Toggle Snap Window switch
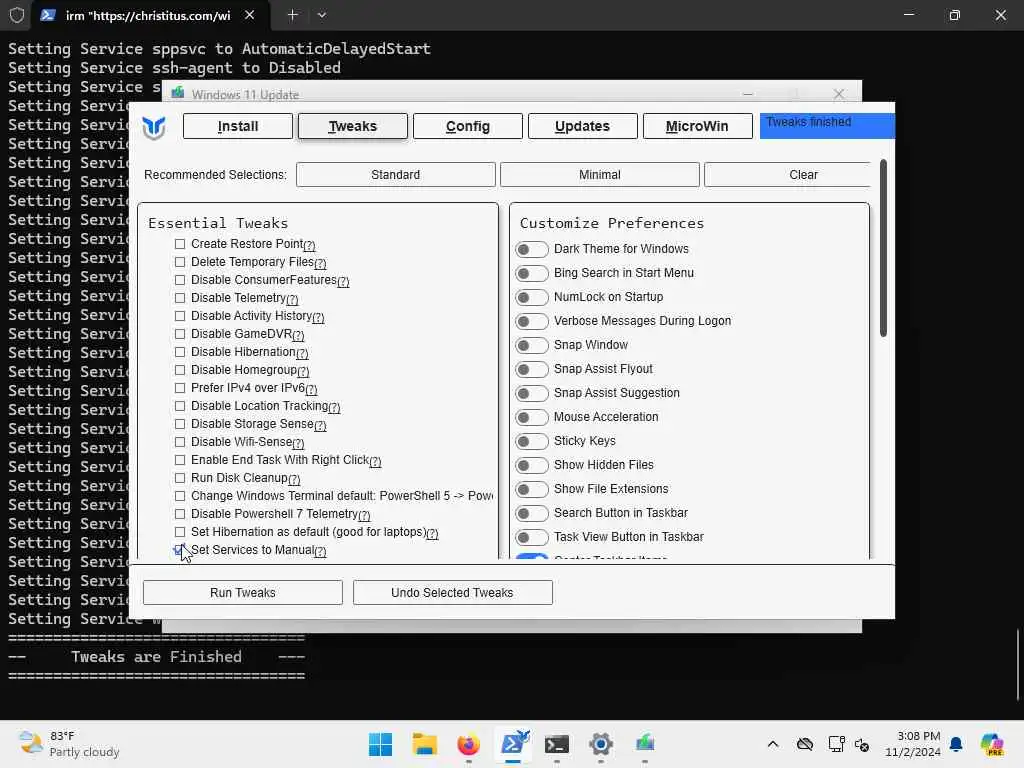 532,345
